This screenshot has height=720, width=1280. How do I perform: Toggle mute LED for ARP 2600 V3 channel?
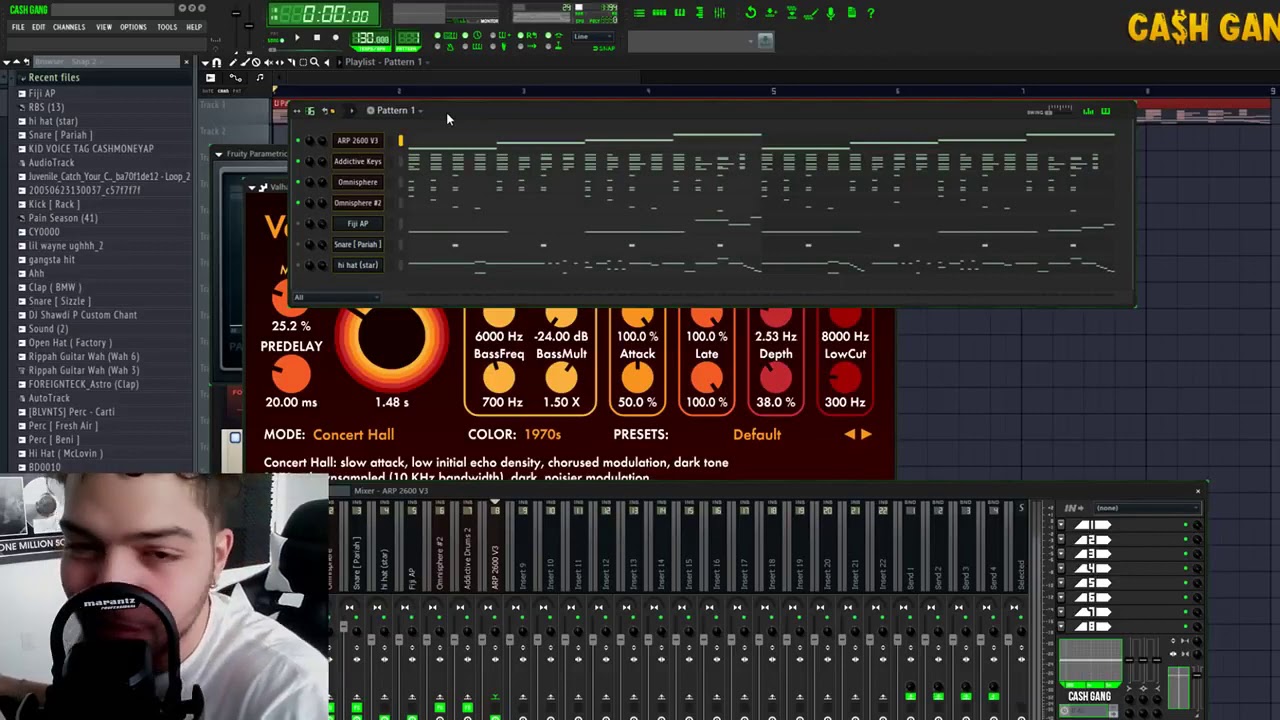coord(297,141)
